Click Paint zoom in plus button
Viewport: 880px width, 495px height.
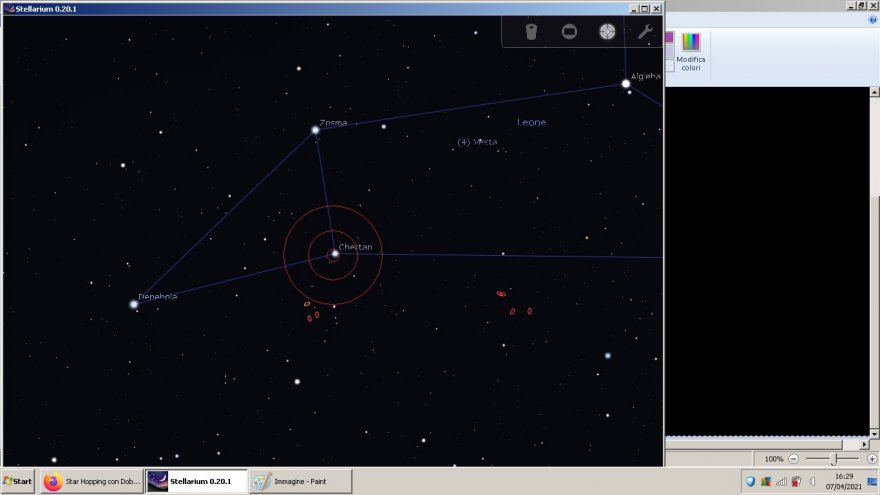pos(872,459)
